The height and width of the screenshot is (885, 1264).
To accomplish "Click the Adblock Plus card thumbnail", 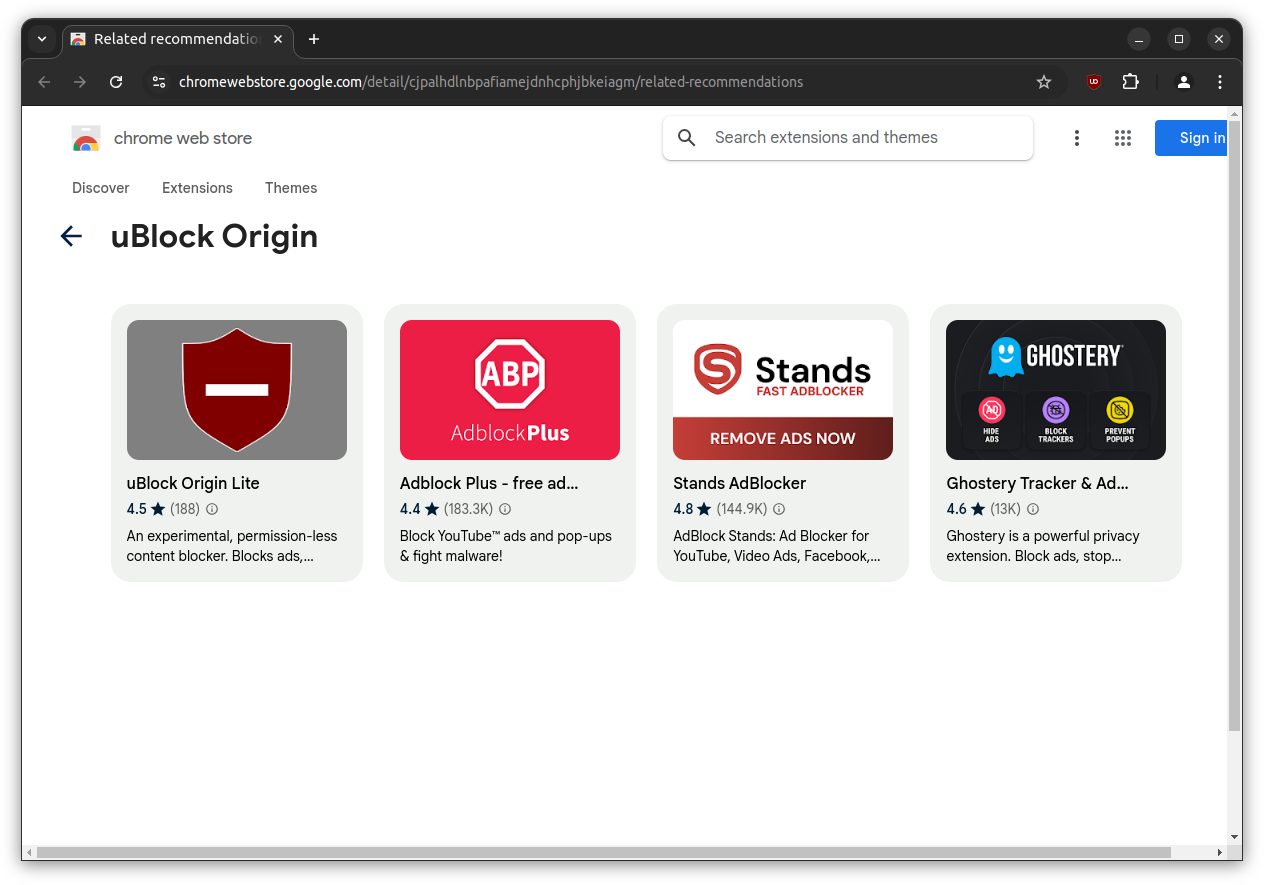I will [509, 390].
